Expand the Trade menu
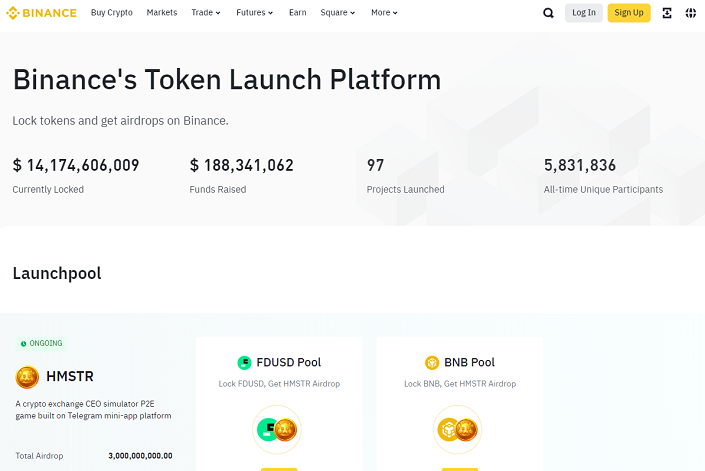 coord(206,13)
